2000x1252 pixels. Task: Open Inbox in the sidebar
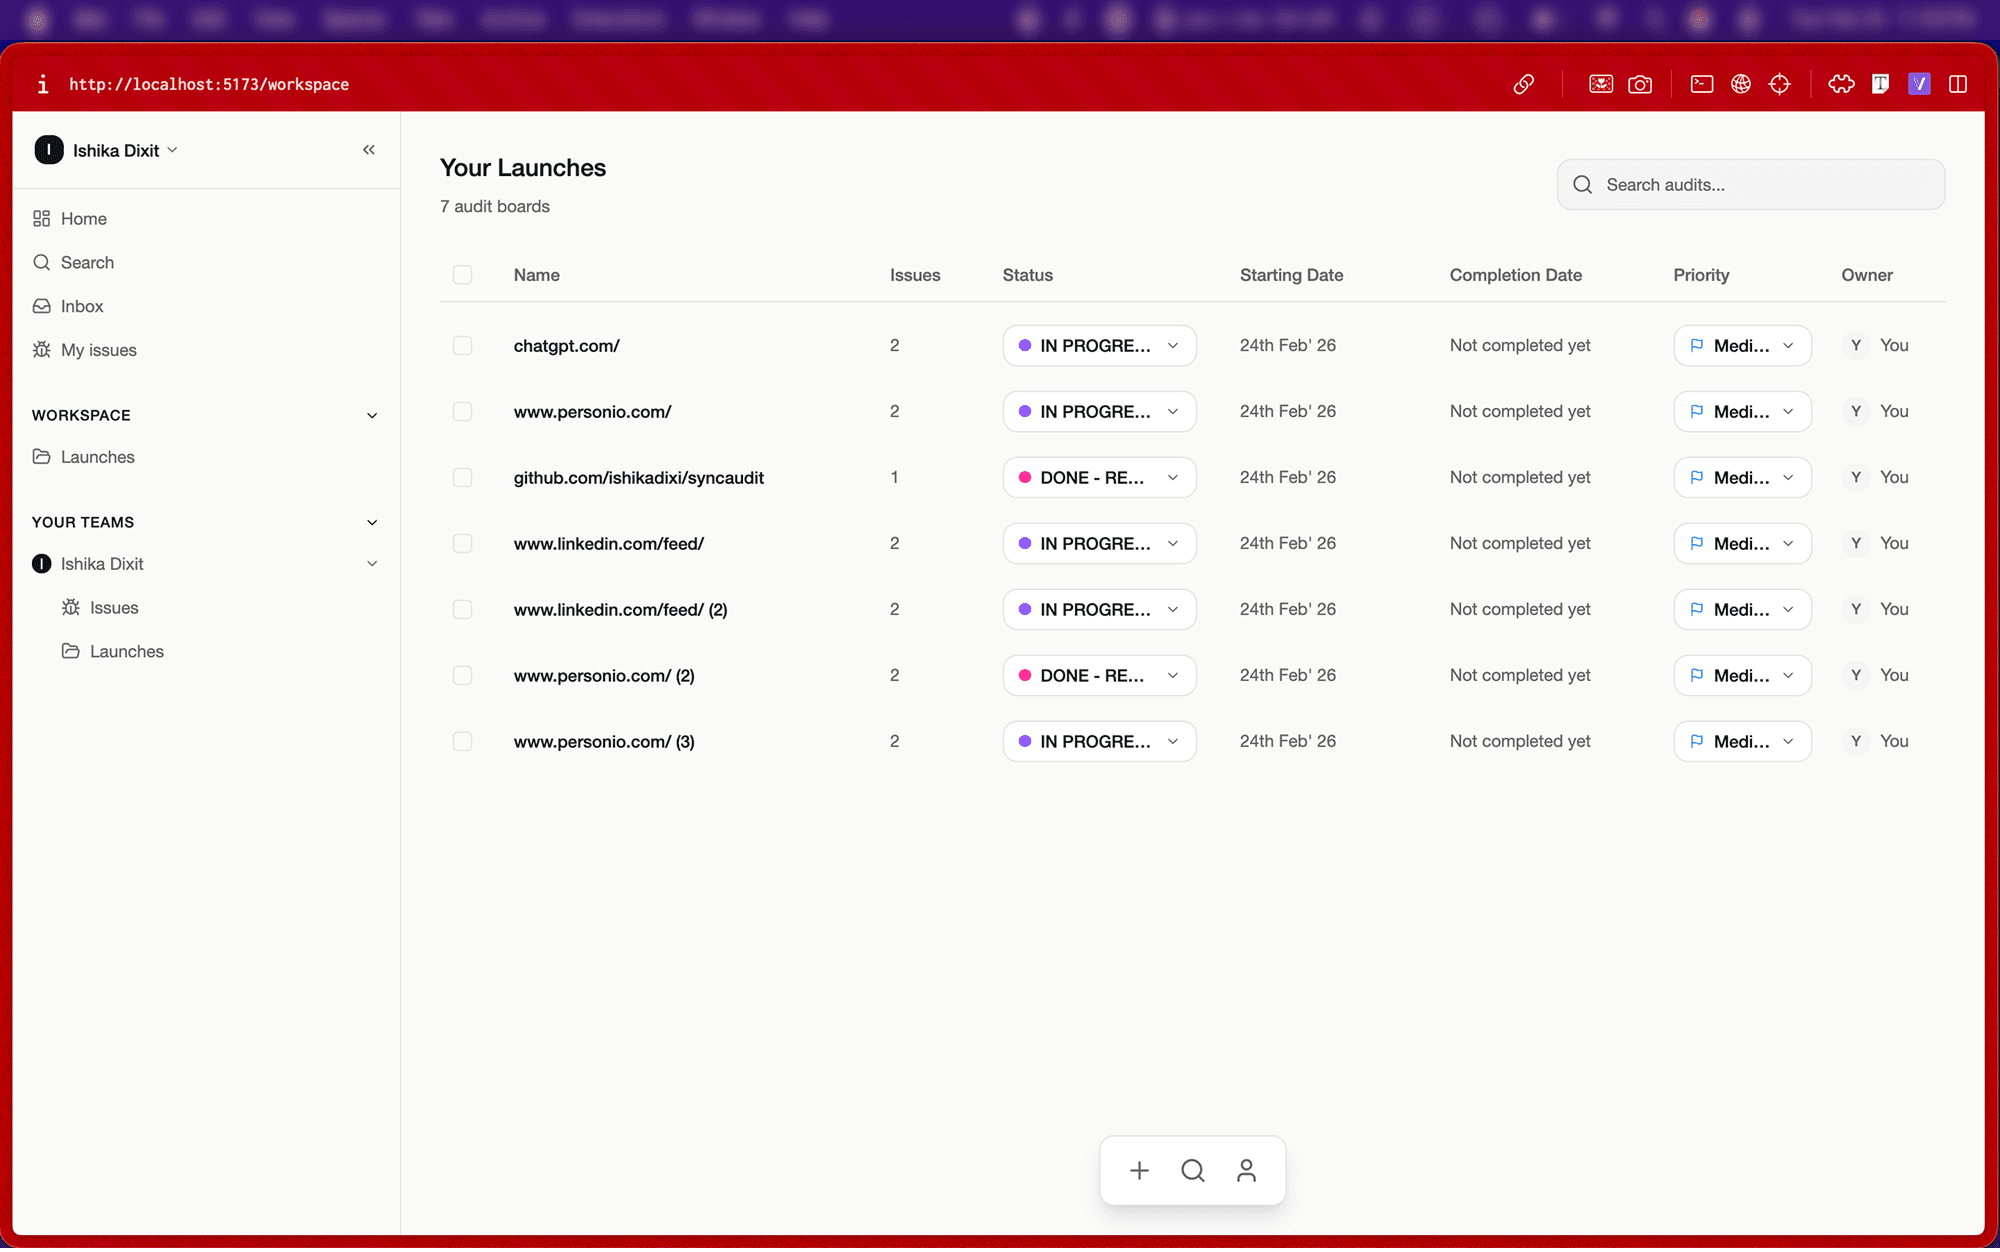click(82, 306)
